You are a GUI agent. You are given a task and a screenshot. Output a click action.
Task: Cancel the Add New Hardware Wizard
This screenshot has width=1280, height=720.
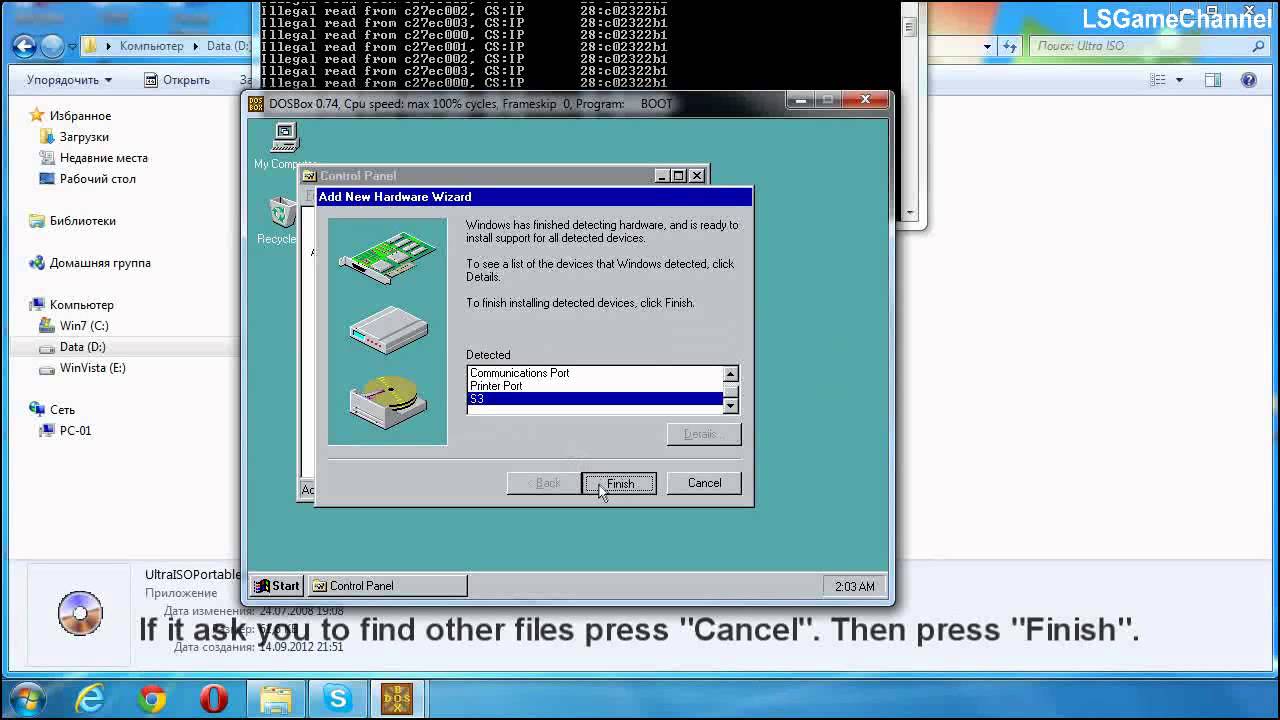tap(704, 483)
